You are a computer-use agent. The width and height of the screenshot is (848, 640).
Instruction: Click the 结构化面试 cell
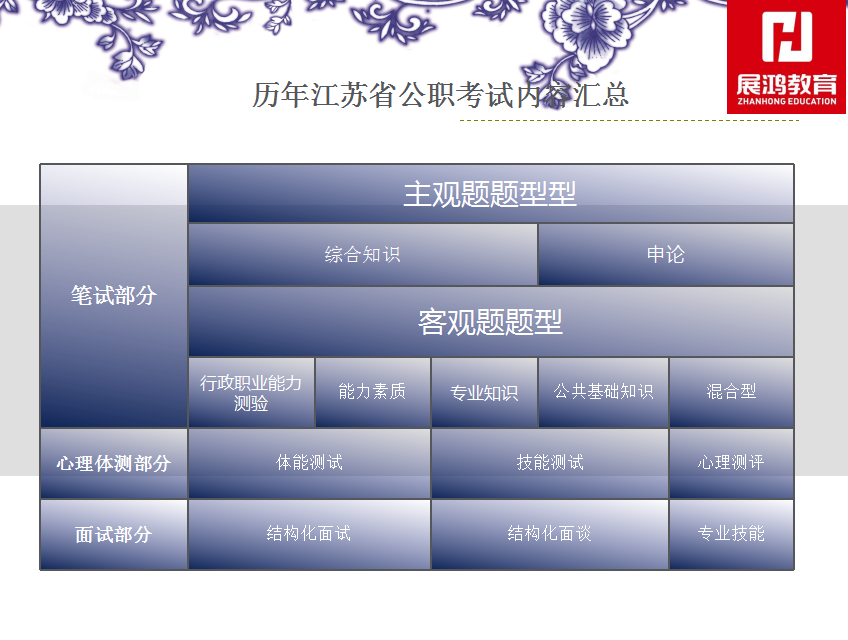point(309,534)
